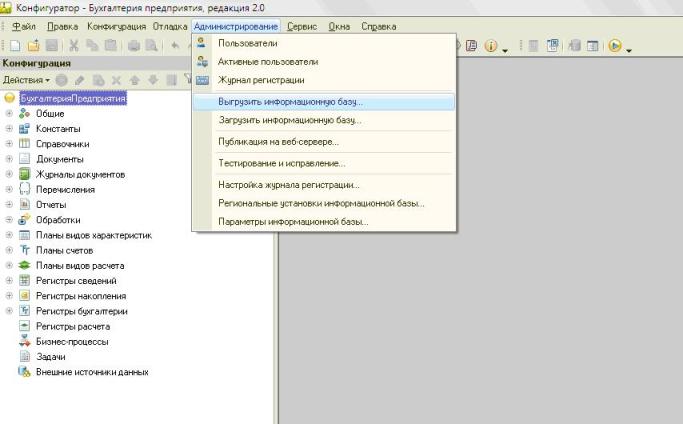Choose Тестирование и исправление
683x424 pixels.
[324, 163]
